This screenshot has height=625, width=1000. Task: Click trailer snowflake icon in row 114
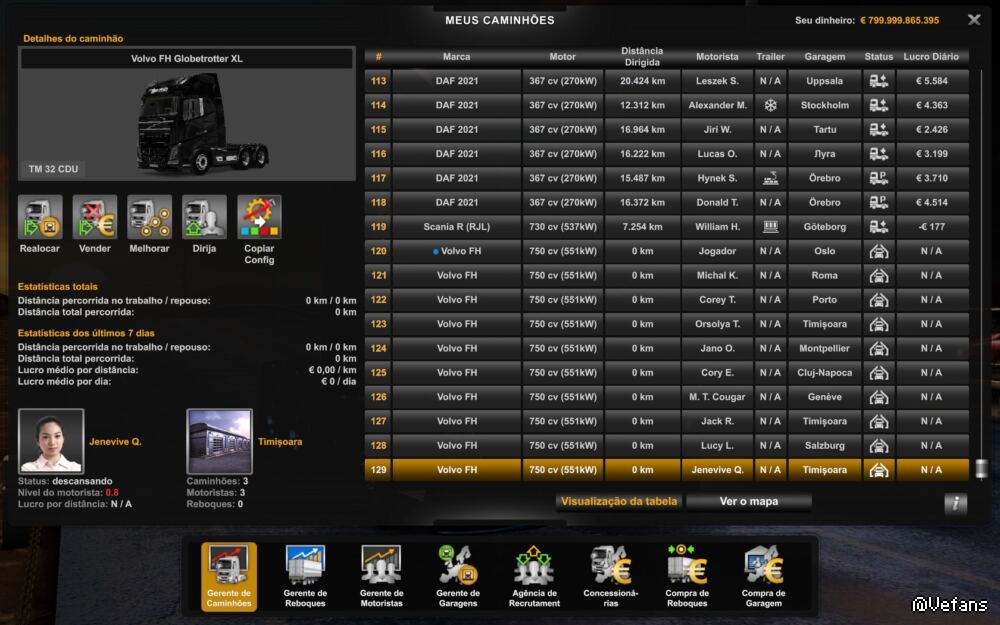pos(770,105)
